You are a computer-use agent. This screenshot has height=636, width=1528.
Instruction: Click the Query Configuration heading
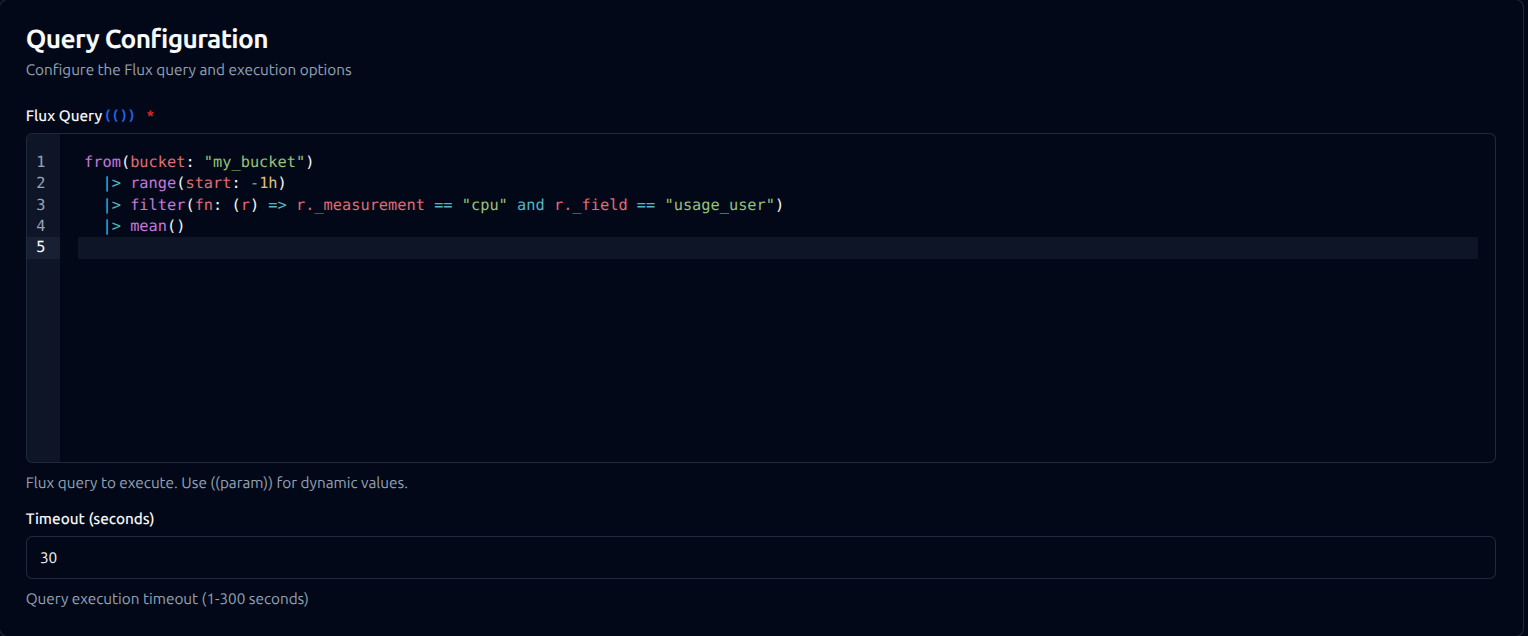(147, 38)
